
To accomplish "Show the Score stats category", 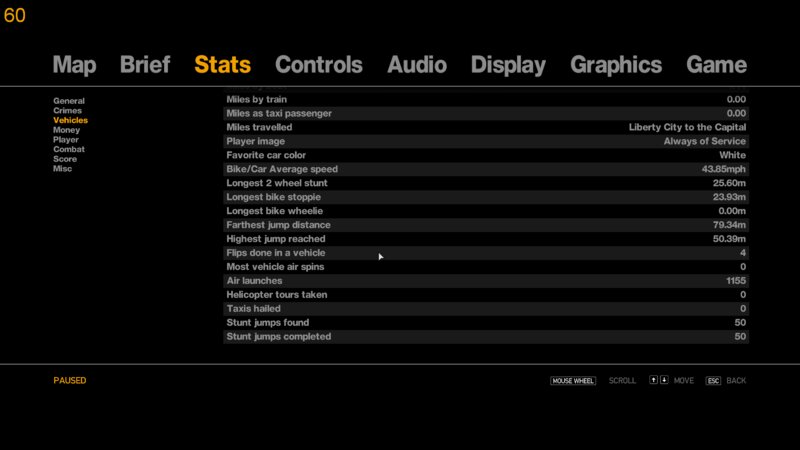I will (65, 159).
